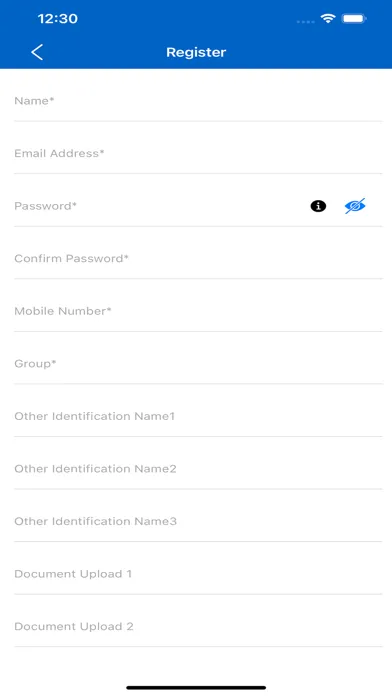The height and width of the screenshot is (696, 392).
Task: Open Document Upload 2 picker
Action: 198,626
